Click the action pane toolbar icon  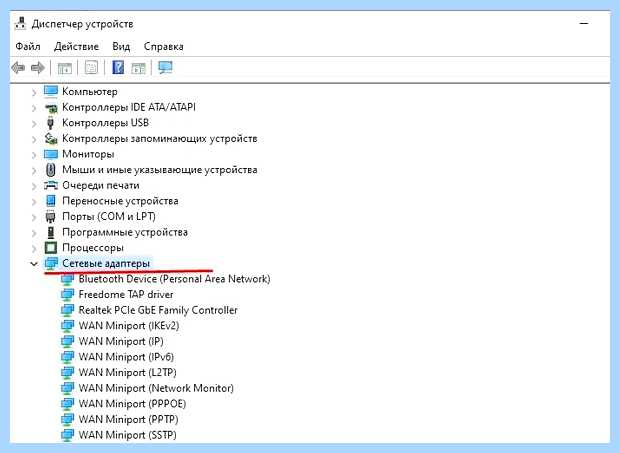point(138,68)
